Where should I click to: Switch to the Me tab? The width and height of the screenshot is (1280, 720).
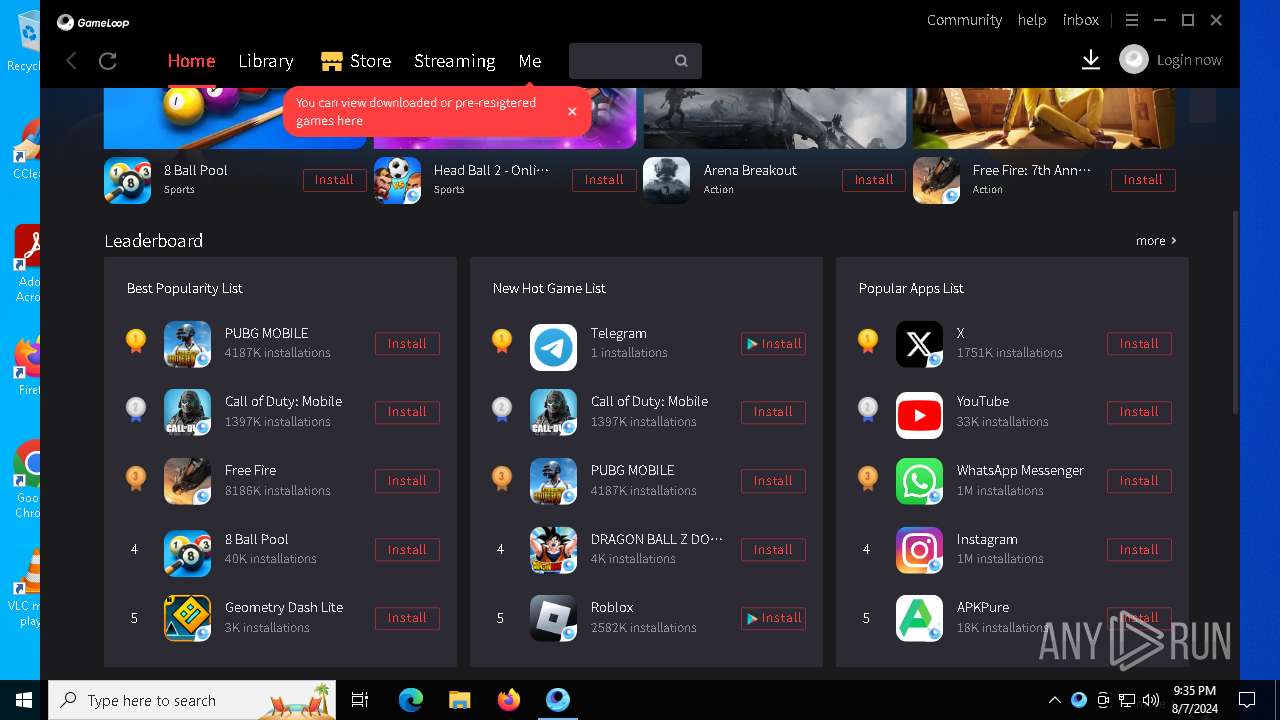click(x=530, y=61)
